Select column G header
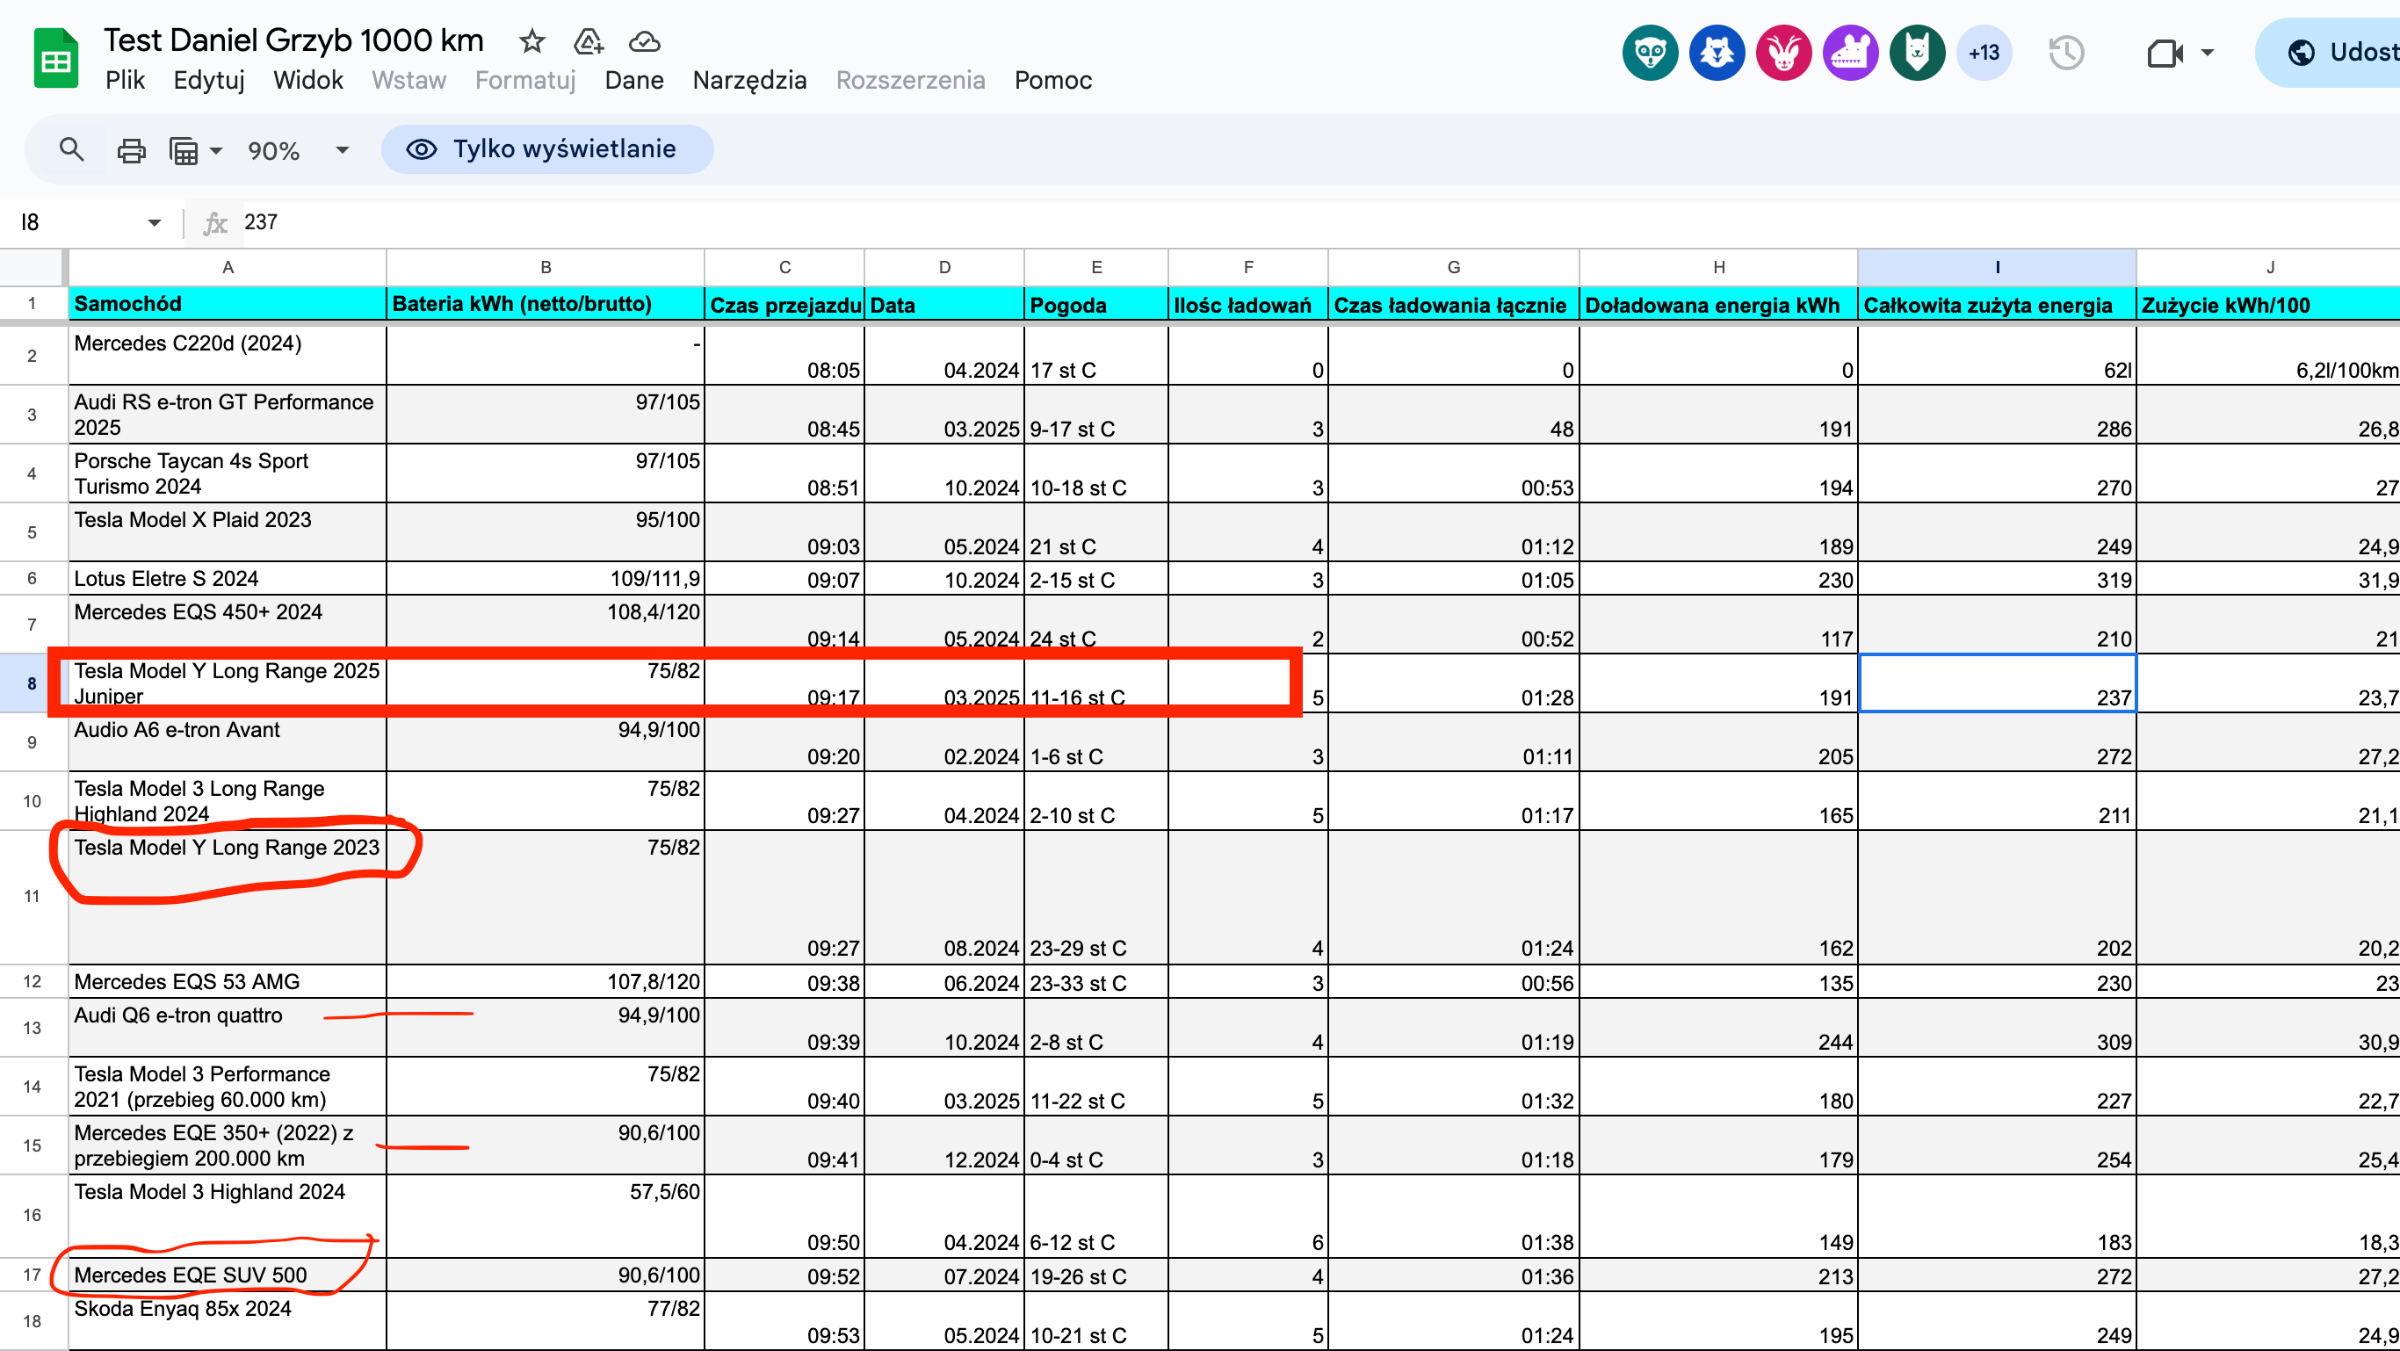This screenshot has width=2400, height=1351. pyautogui.click(x=1454, y=267)
